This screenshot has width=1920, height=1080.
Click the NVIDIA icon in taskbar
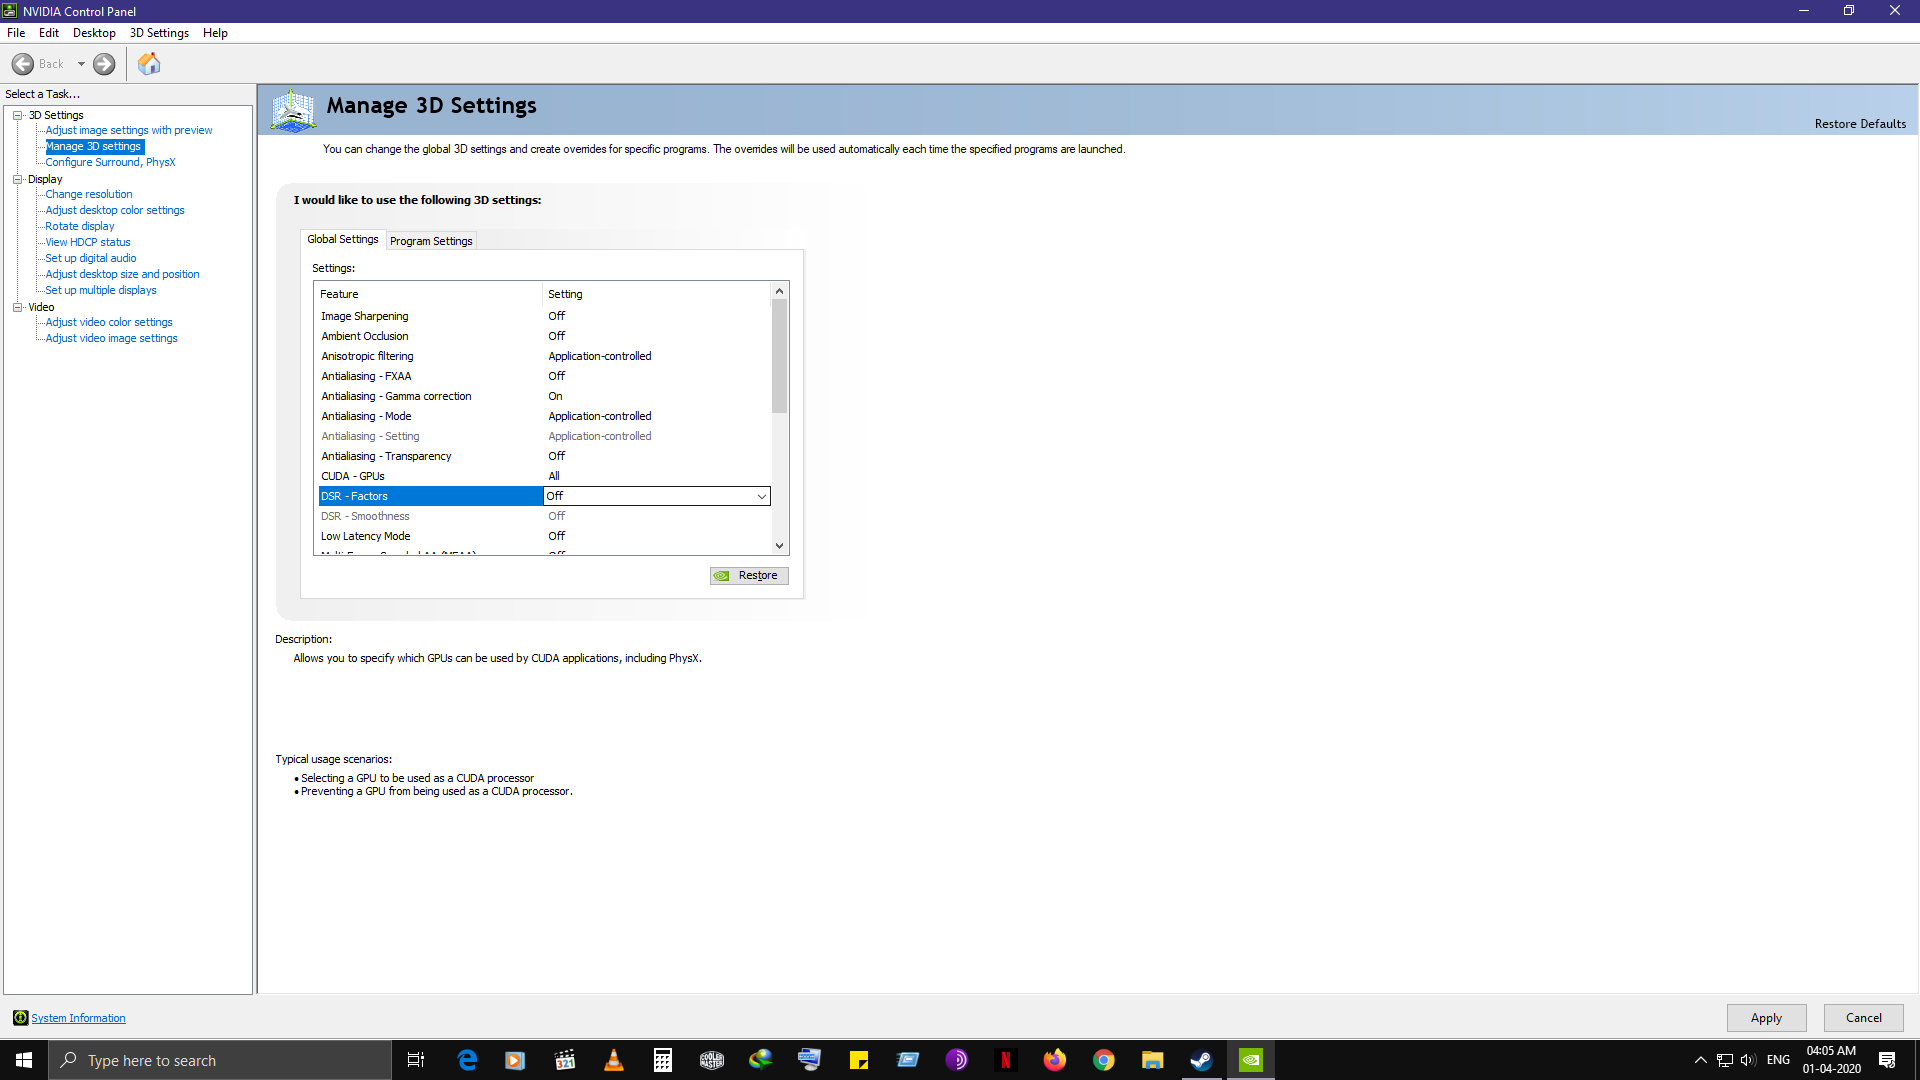pyautogui.click(x=1251, y=1060)
